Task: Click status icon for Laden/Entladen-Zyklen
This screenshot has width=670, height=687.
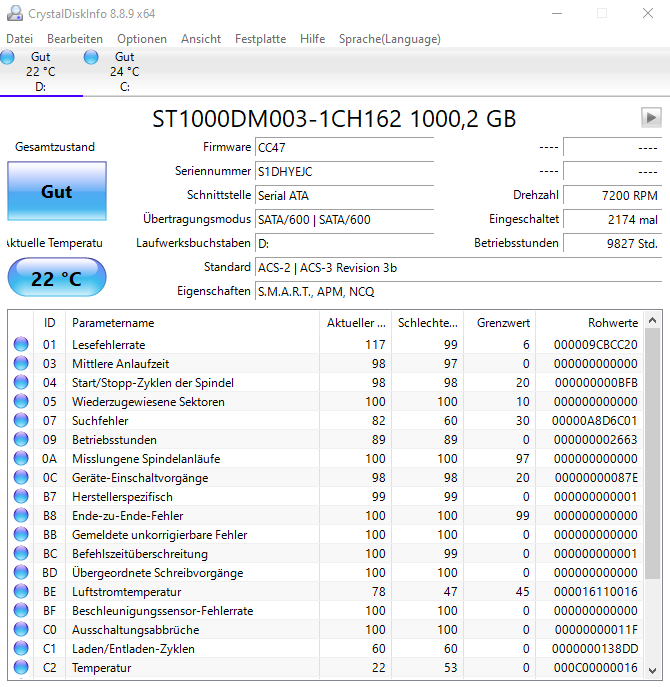Action: pos(21,648)
